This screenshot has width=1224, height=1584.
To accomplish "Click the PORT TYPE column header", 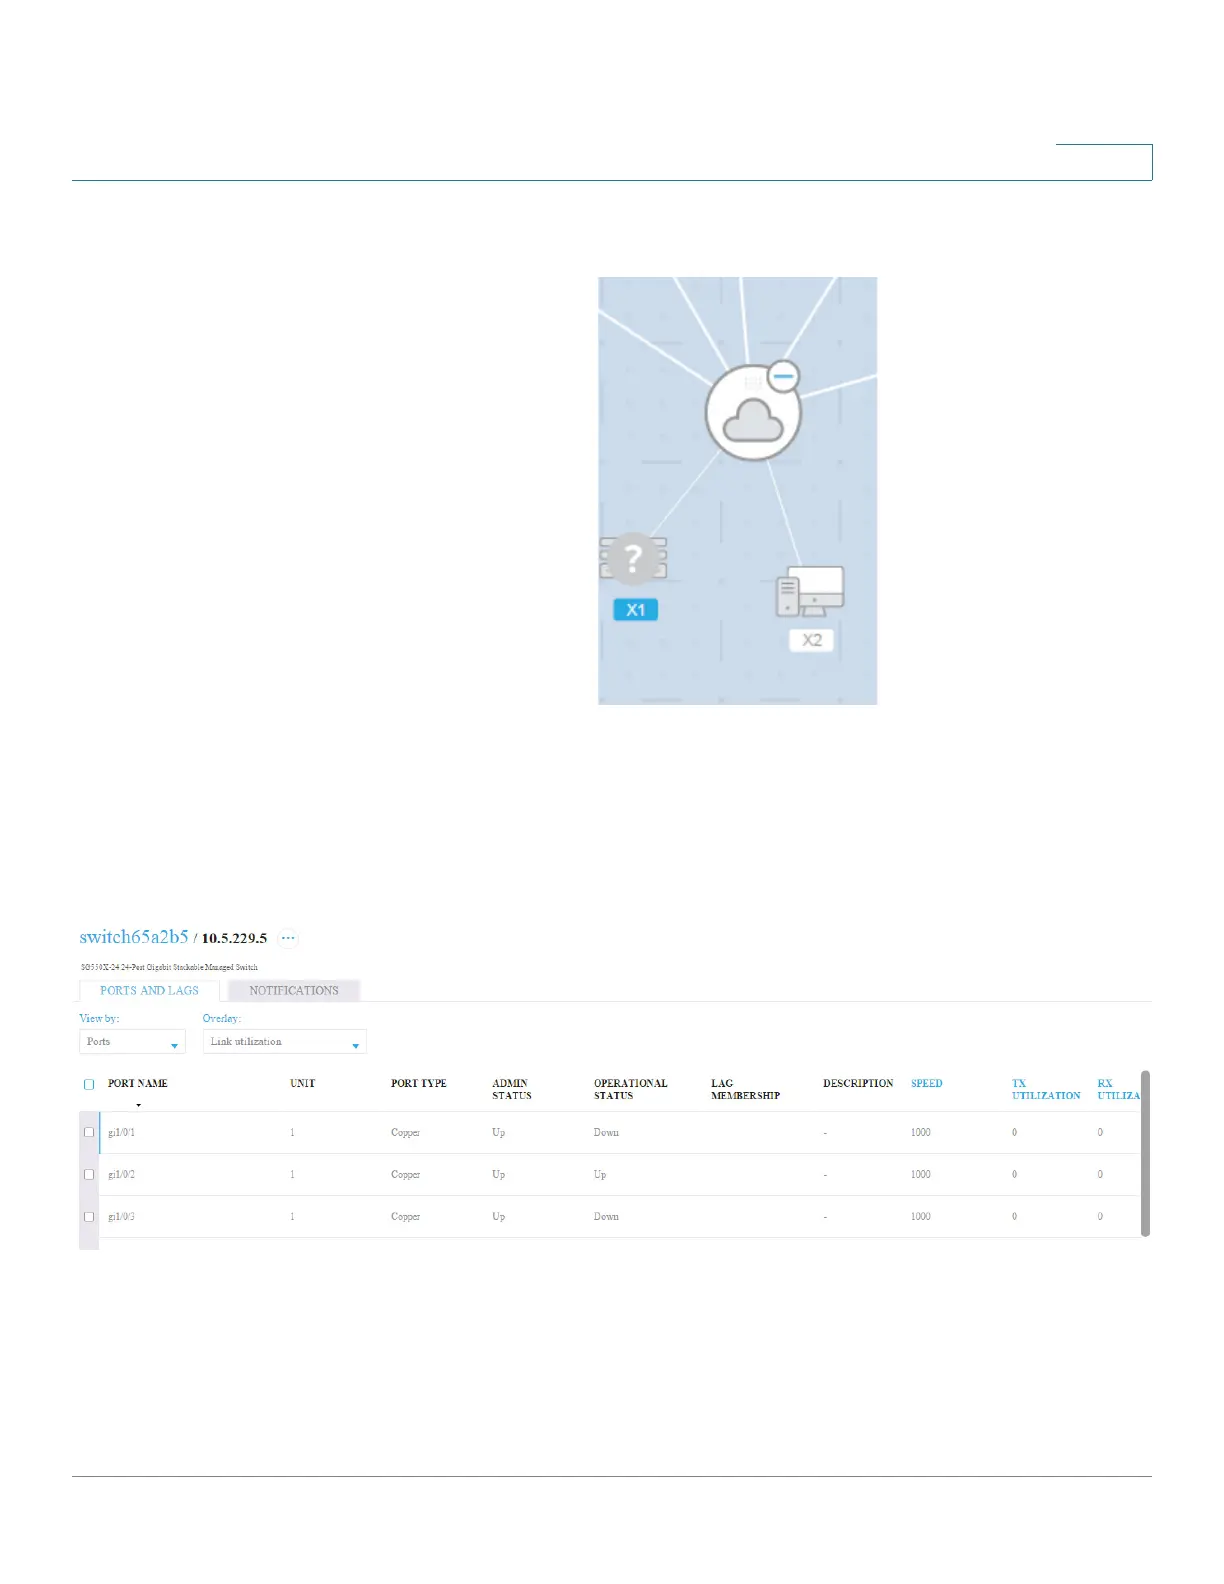I will 419,1084.
